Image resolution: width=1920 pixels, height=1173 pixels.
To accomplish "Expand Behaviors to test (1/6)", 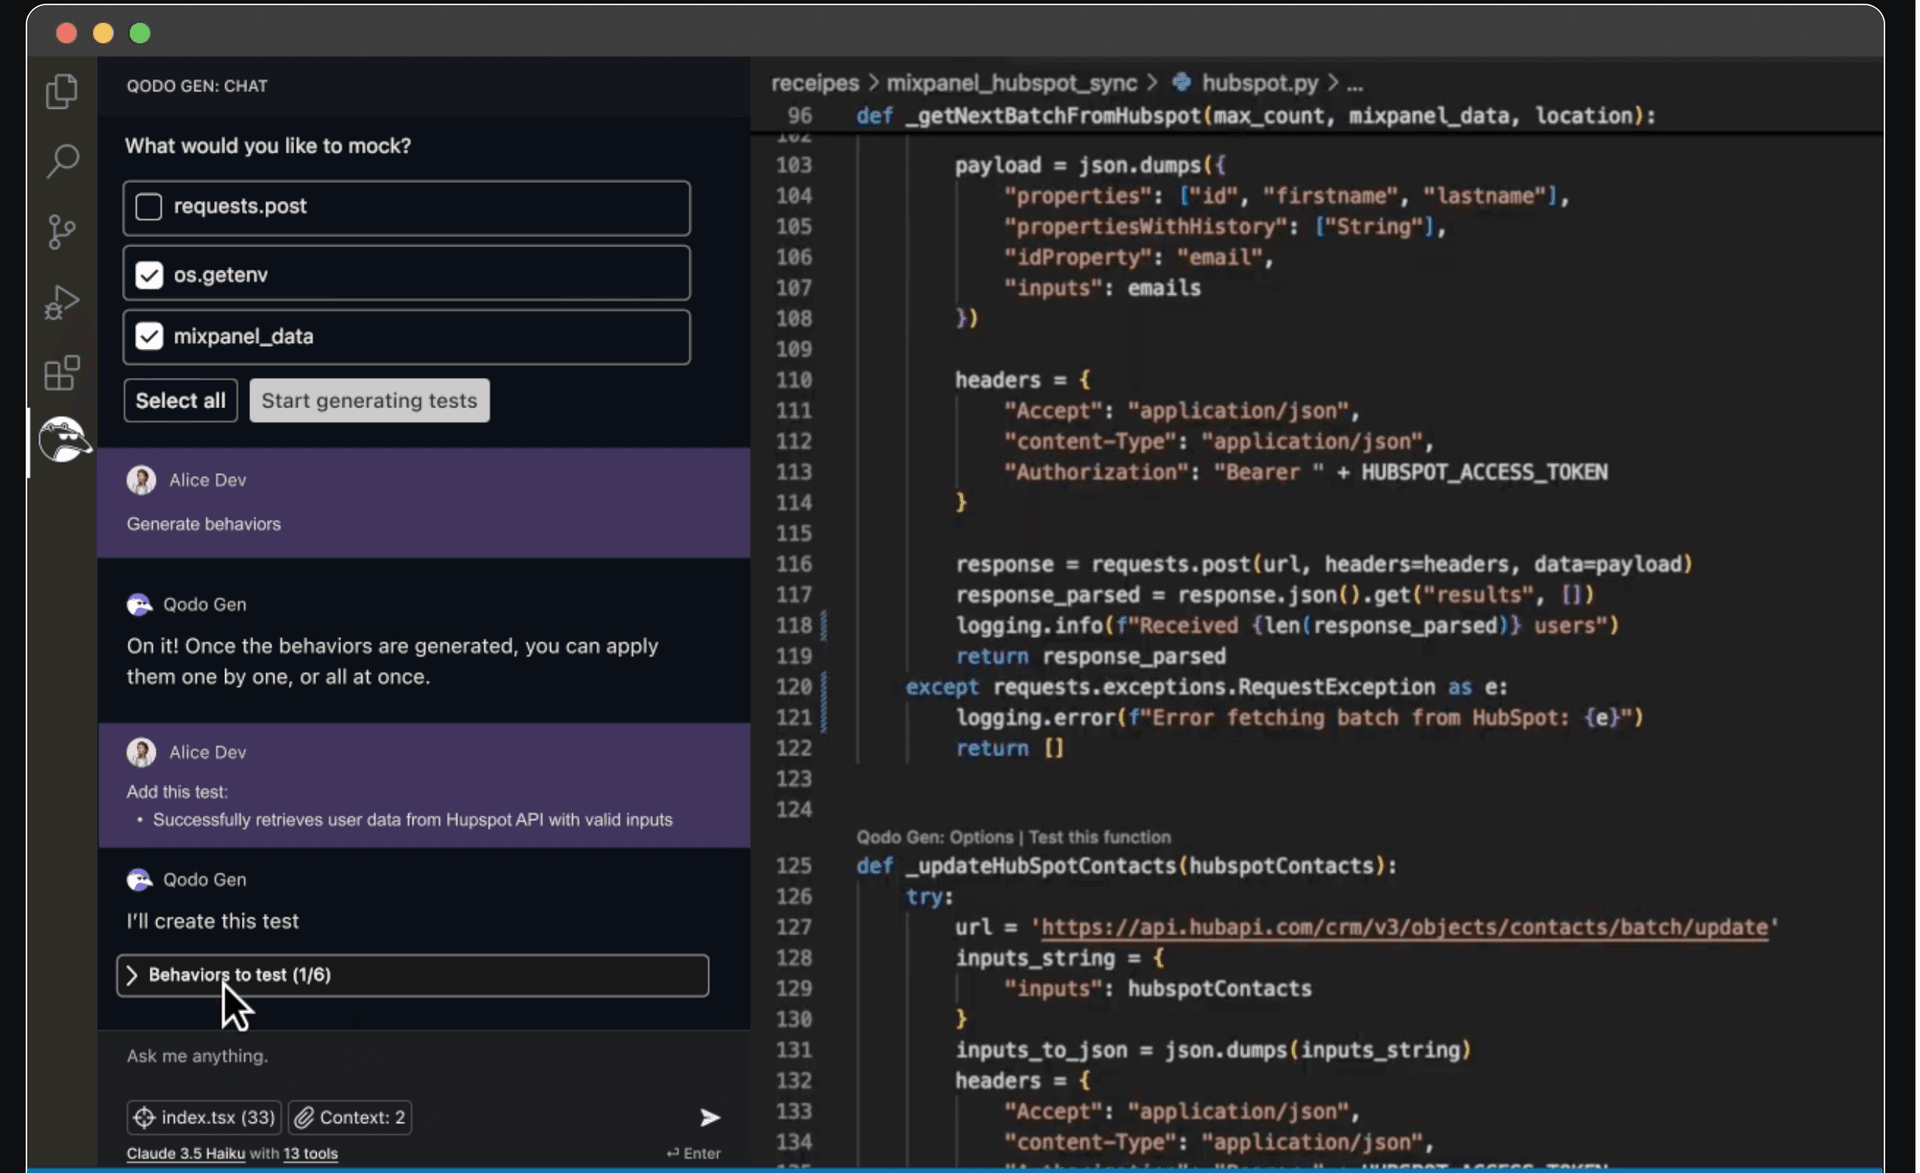I will click(412, 975).
